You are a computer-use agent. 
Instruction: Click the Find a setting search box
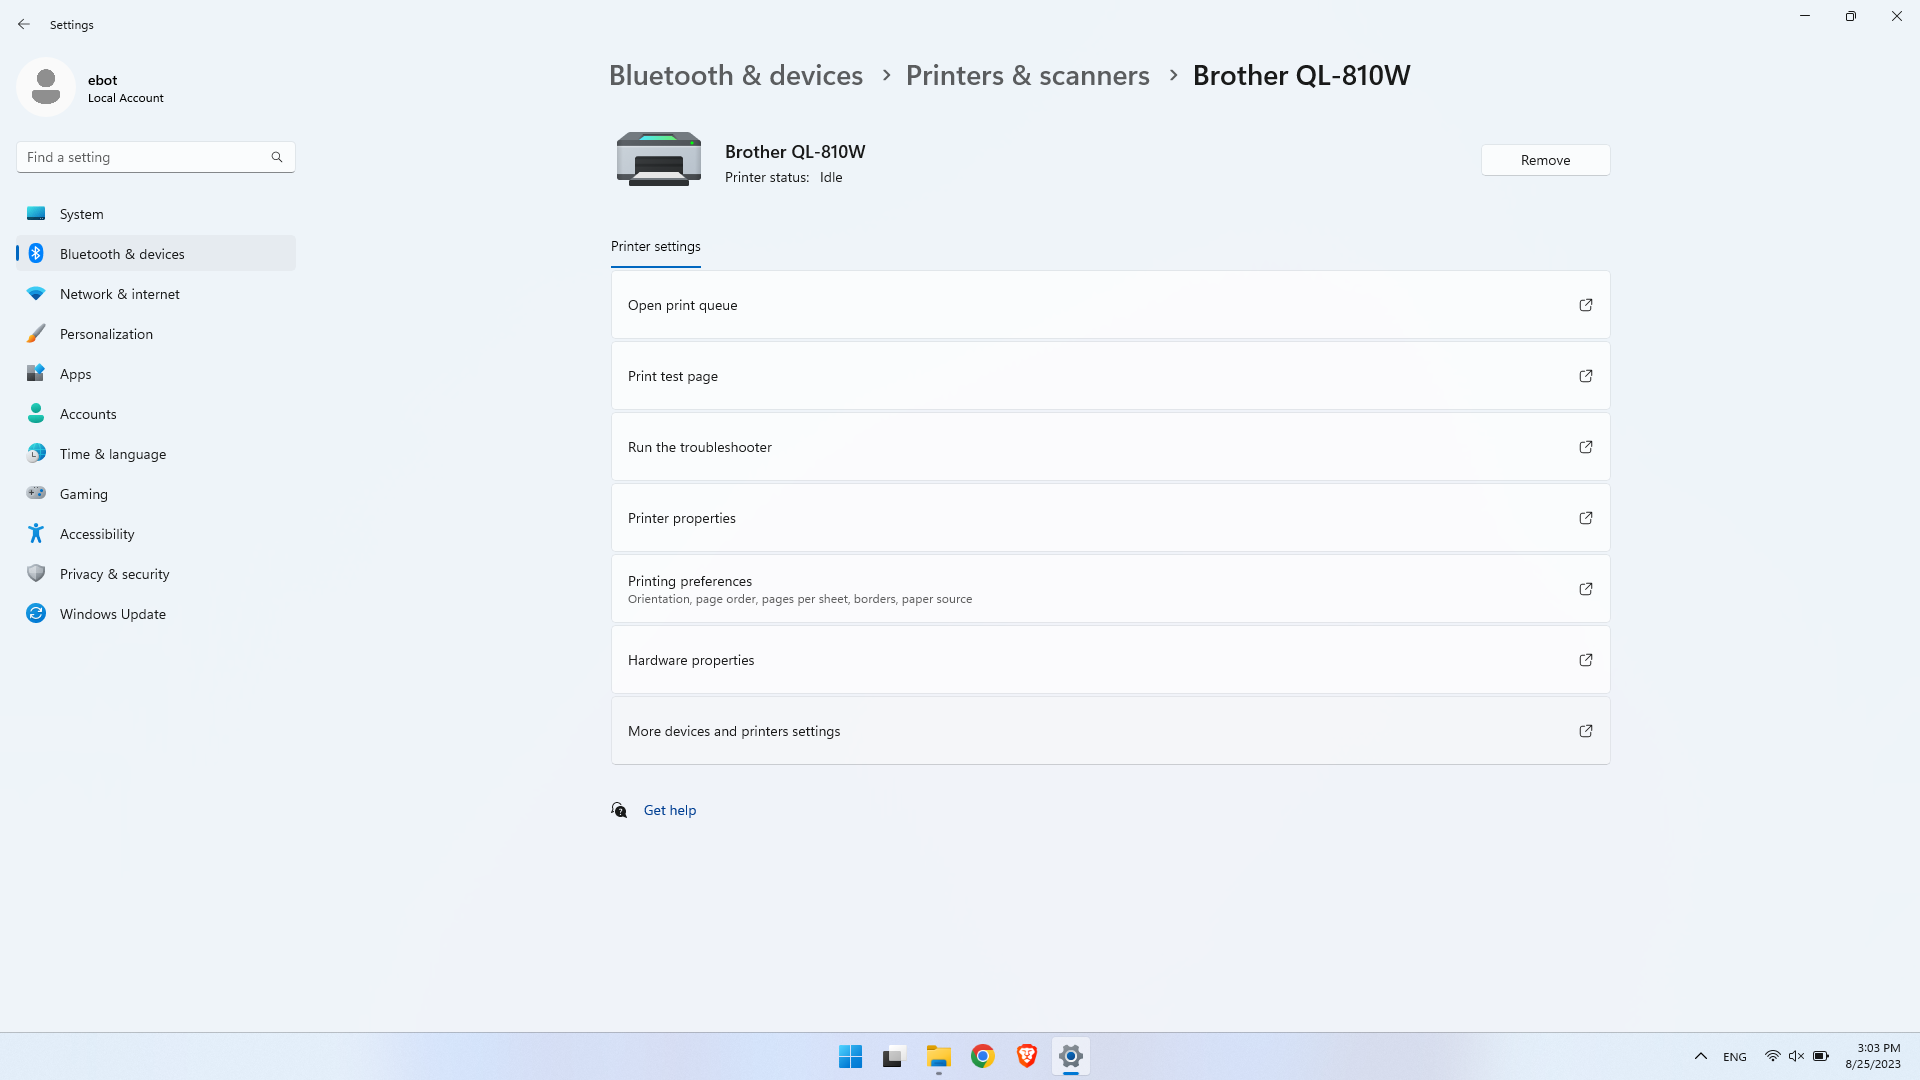pyautogui.click(x=156, y=157)
